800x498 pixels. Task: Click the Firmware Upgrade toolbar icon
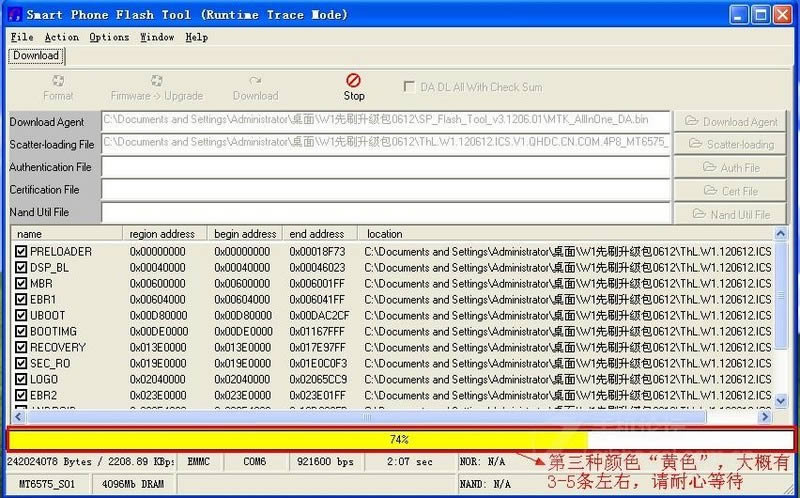pos(157,81)
